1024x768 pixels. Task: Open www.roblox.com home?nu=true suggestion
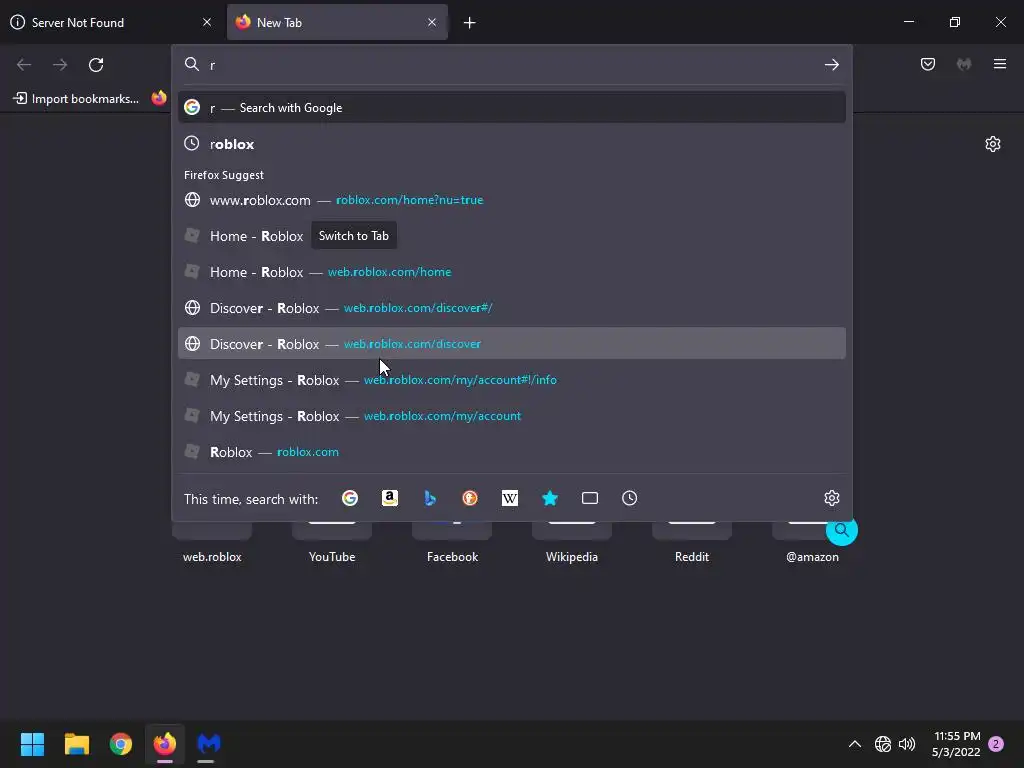[511, 200]
